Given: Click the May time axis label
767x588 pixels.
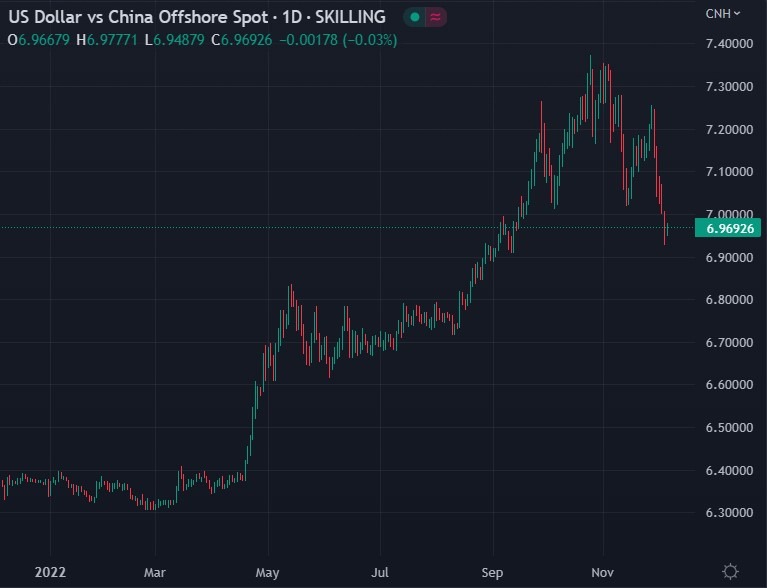Looking at the screenshot, I should point(267,572).
